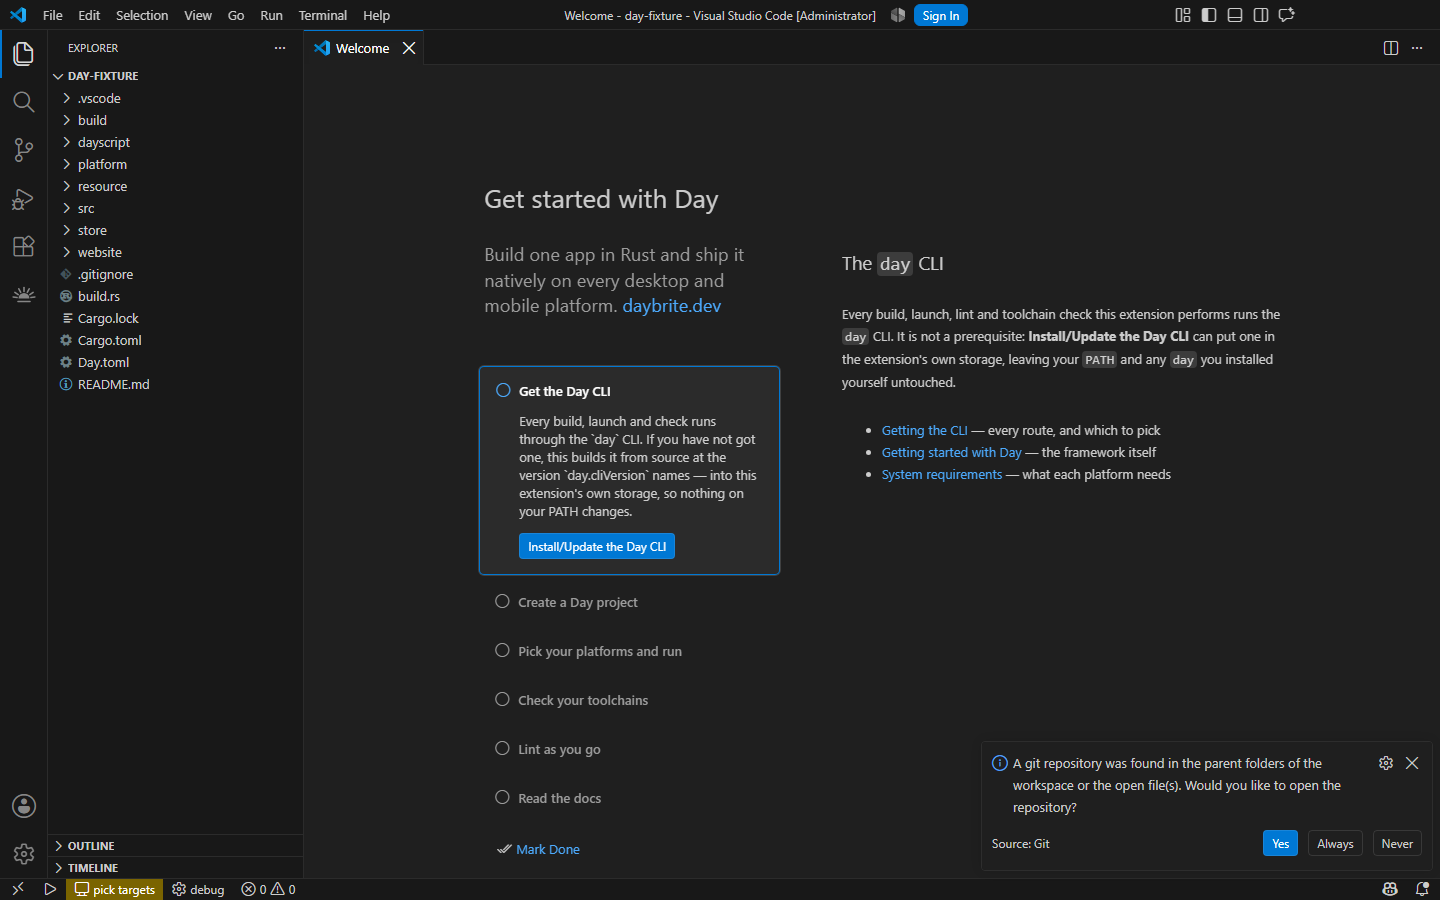Expand the OUTLINE section
Screen dimensions: 1440x900
point(175,846)
